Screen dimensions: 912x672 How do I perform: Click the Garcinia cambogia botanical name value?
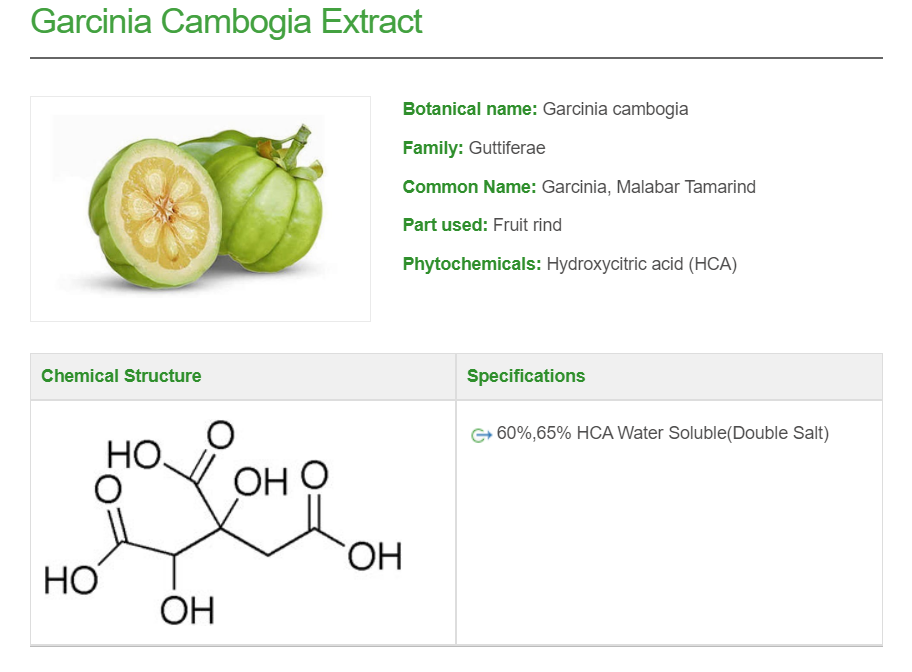[615, 109]
